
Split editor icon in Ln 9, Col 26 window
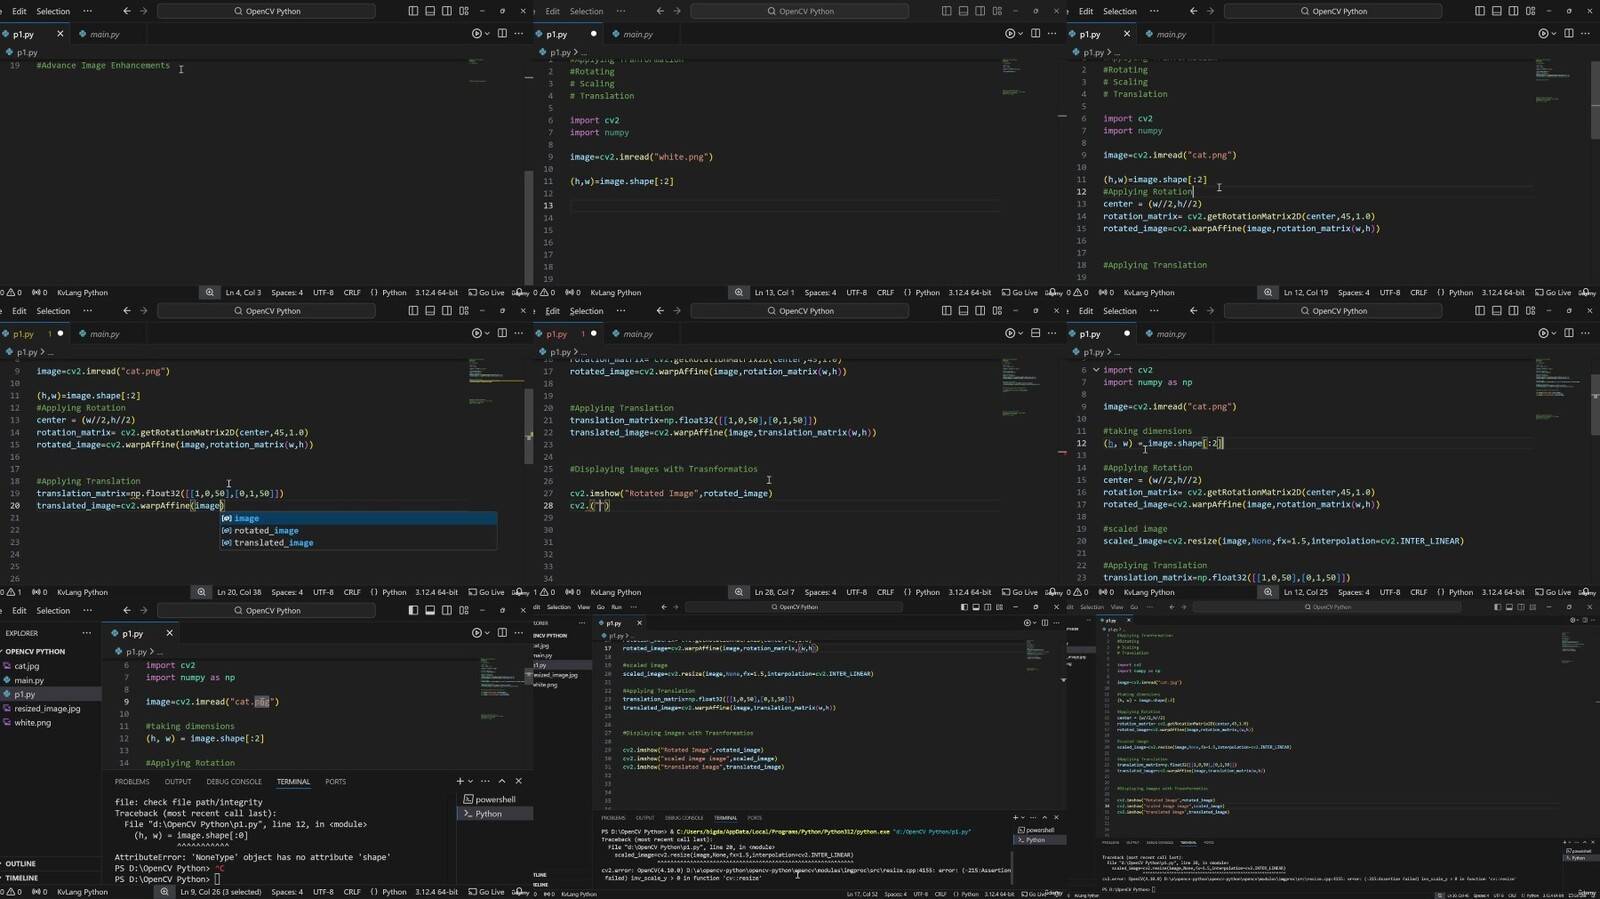pos(502,633)
